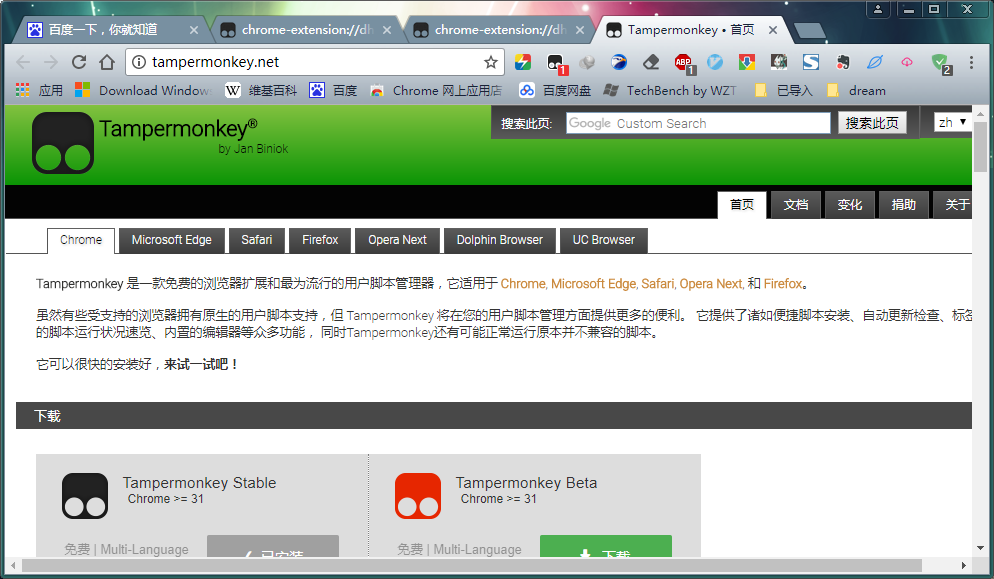This screenshot has width=994, height=579.
Task: Go to the browser home page icon
Action: point(107,62)
